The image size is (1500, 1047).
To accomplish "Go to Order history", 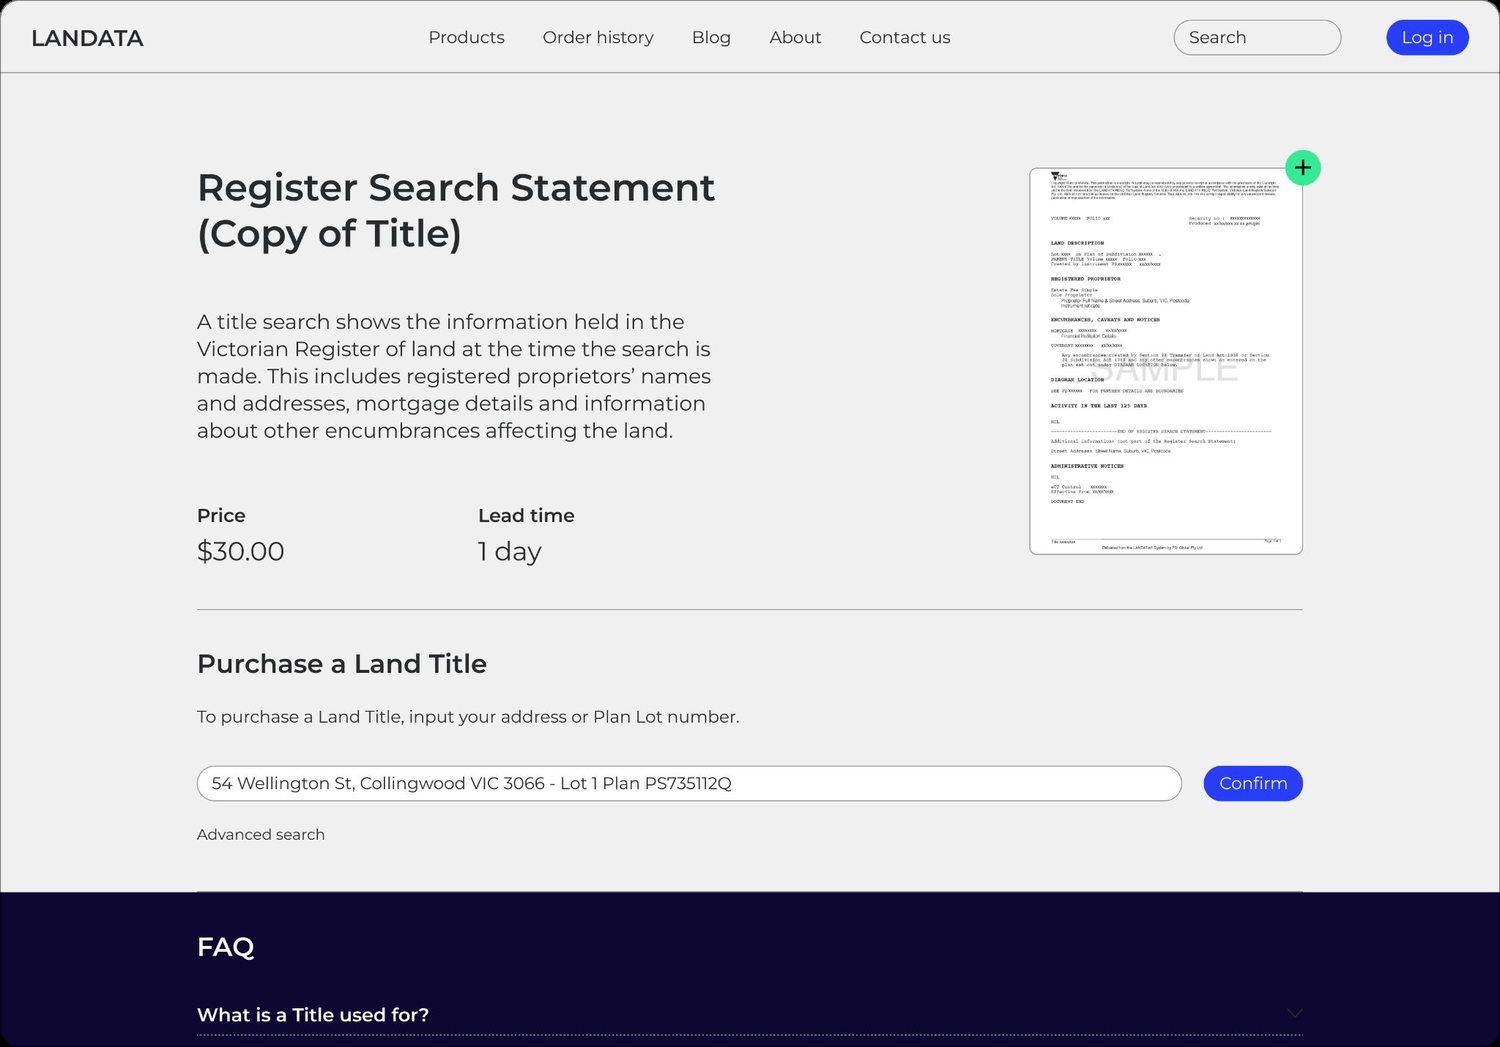I will pyautogui.click(x=597, y=37).
